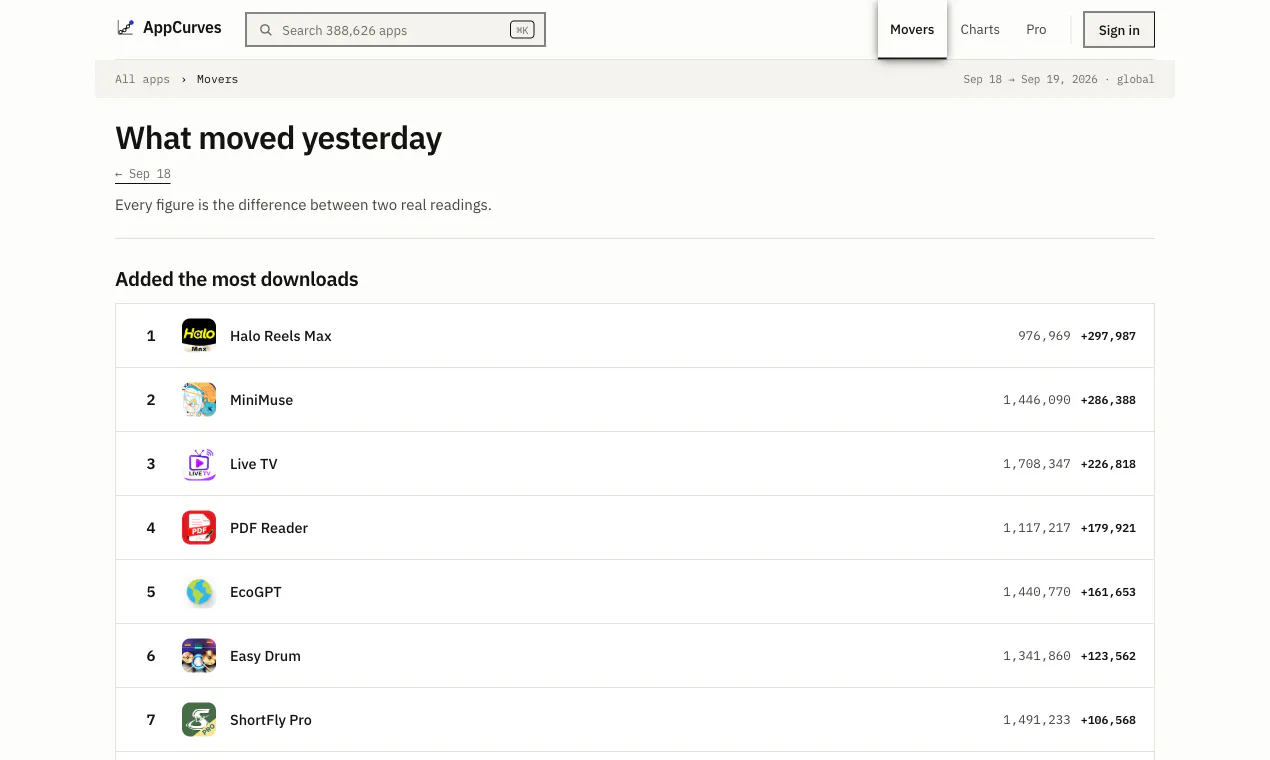The image size is (1270, 760).
Task: Open the ShortFly Pro entry
Action: (635, 720)
